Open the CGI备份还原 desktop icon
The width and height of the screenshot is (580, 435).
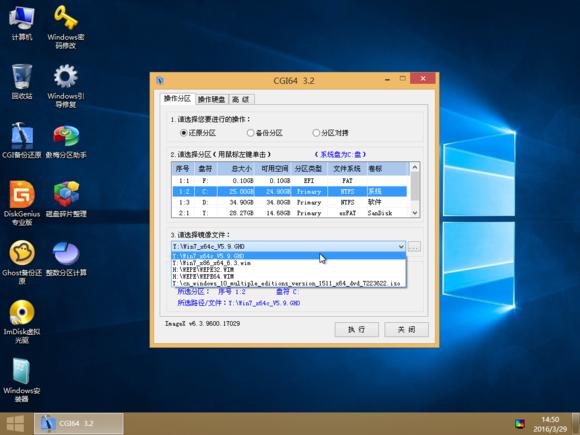tap(22, 141)
